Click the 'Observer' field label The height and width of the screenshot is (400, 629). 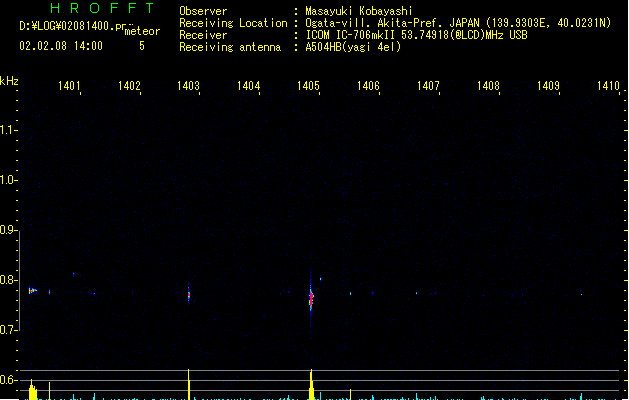[x=203, y=11]
